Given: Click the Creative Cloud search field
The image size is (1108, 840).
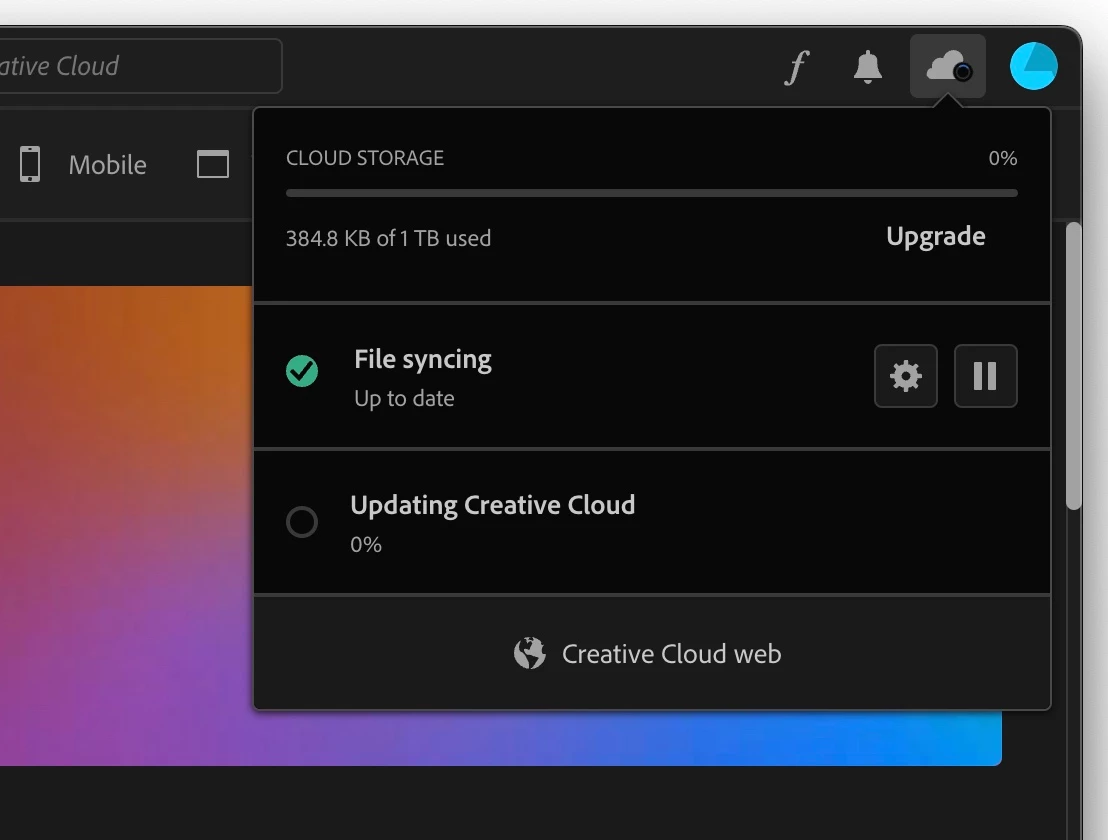Looking at the screenshot, I should click(x=139, y=66).
